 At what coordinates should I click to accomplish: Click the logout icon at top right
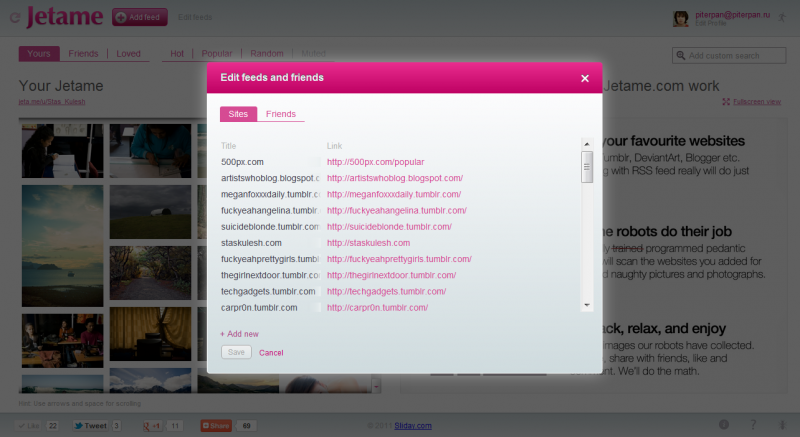pyautogui.click(x=782, y=17)
